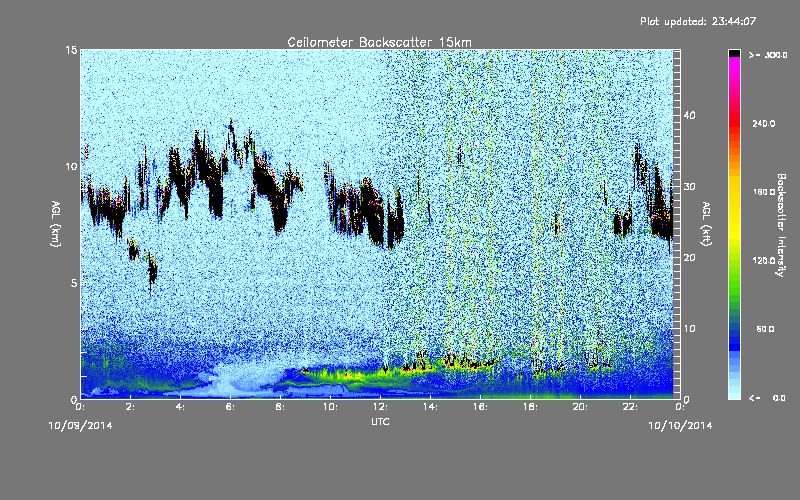The image size is (800, 500).
Task: Click the '12:' hour tick label
Action: [x=380, y=407]
